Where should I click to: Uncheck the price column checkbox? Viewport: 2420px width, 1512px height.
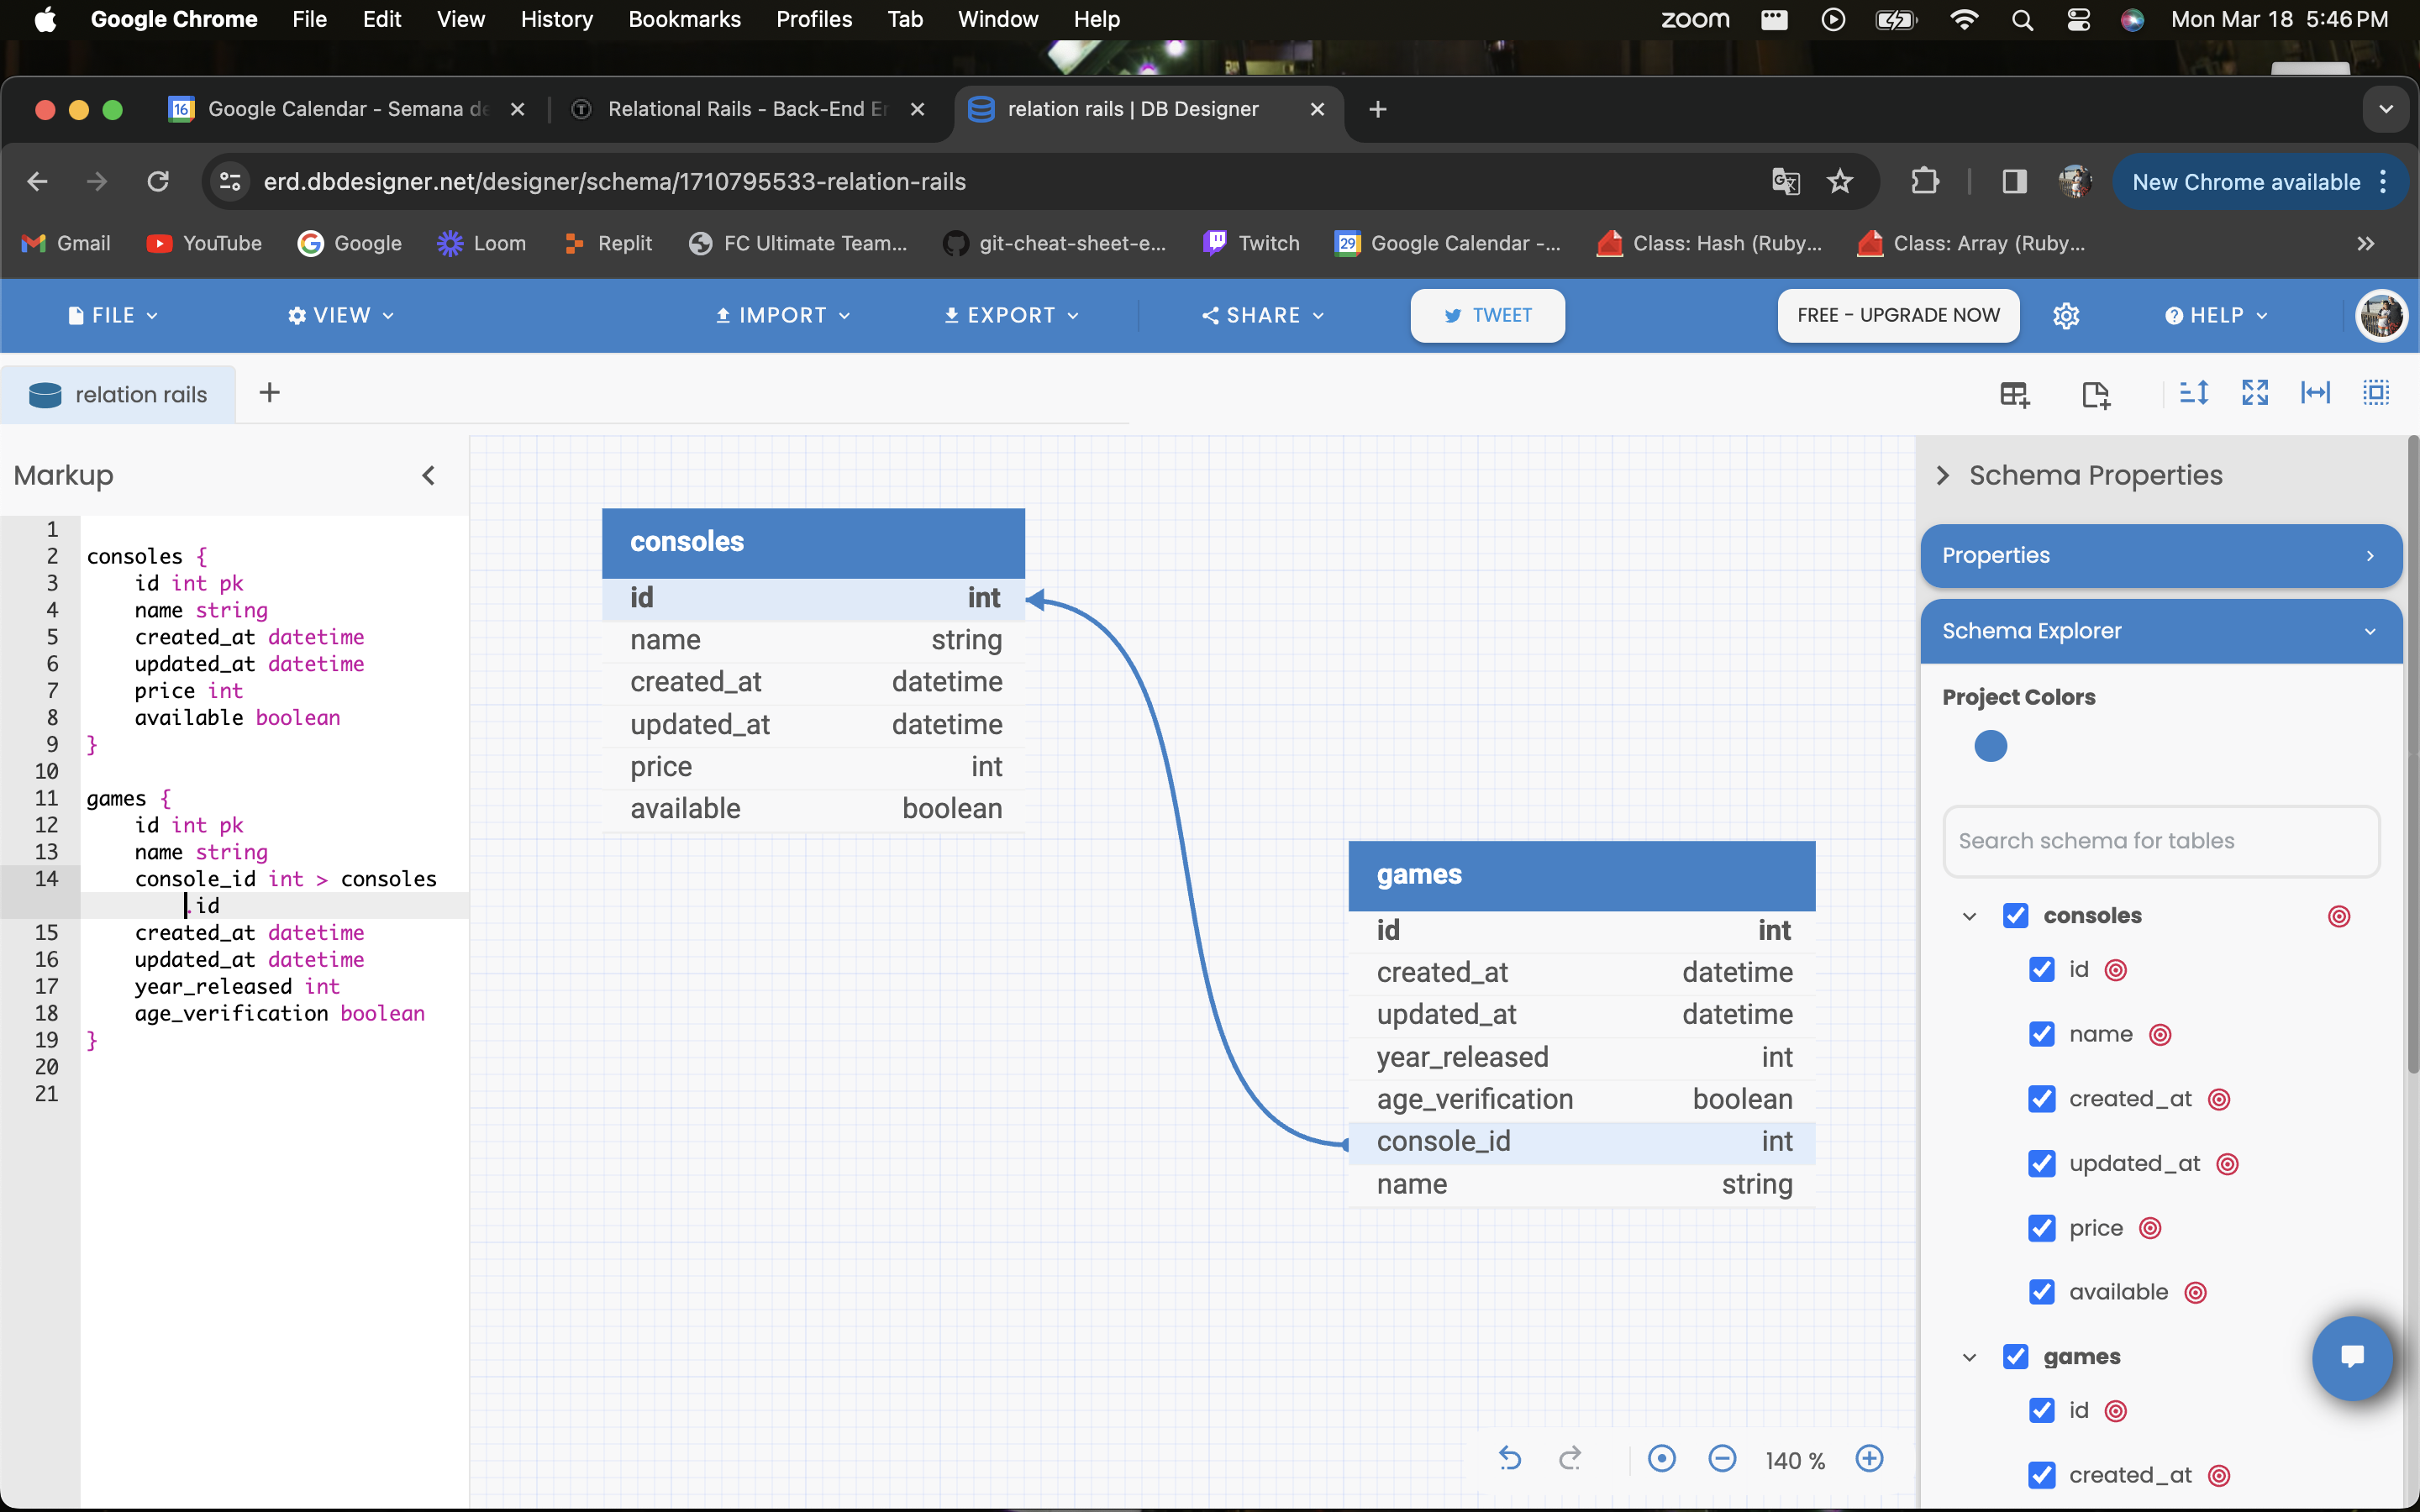point(2041,1228)
